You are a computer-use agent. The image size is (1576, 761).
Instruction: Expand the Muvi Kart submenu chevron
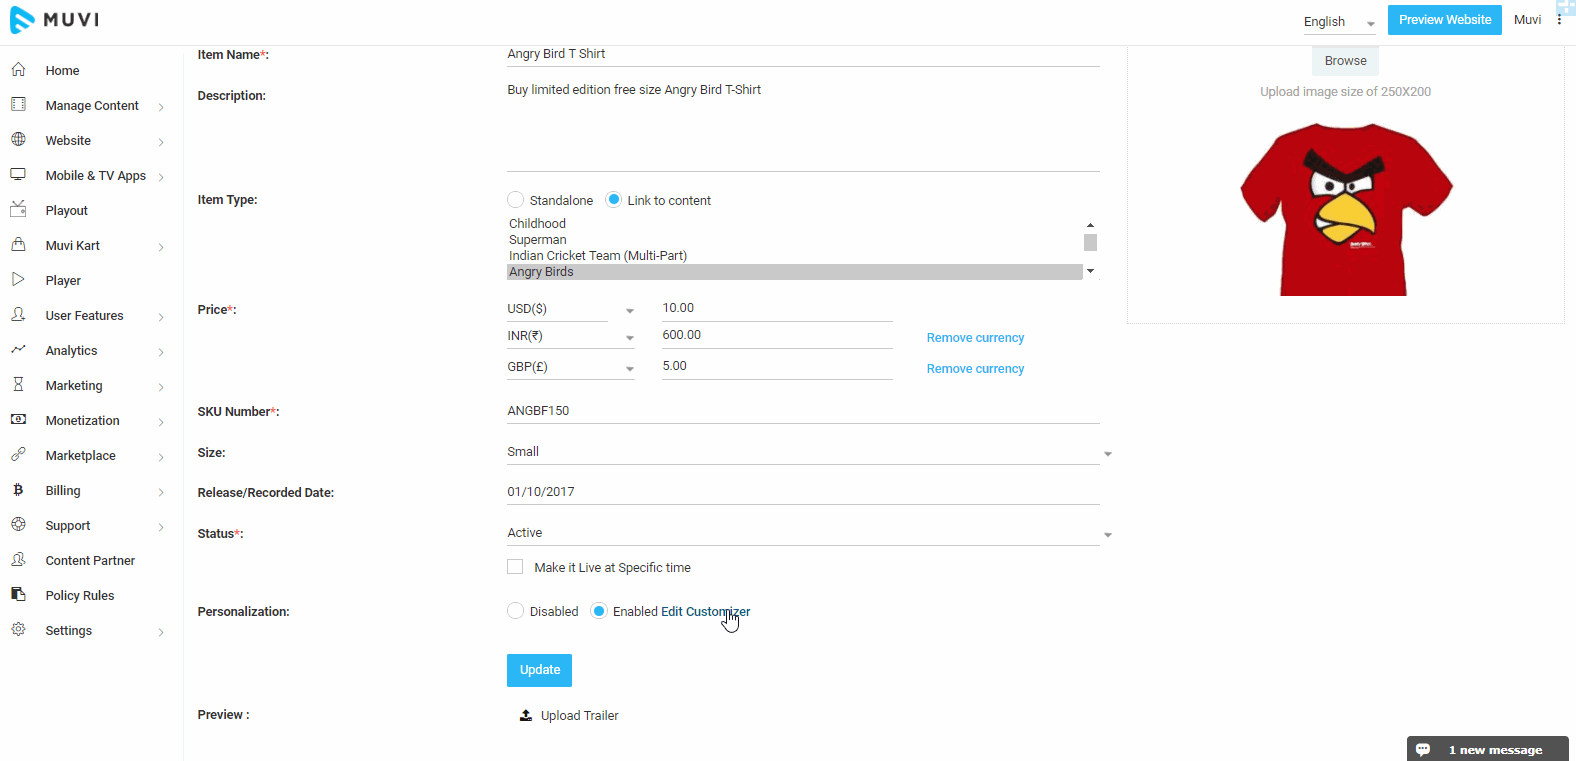click(161, 247)
